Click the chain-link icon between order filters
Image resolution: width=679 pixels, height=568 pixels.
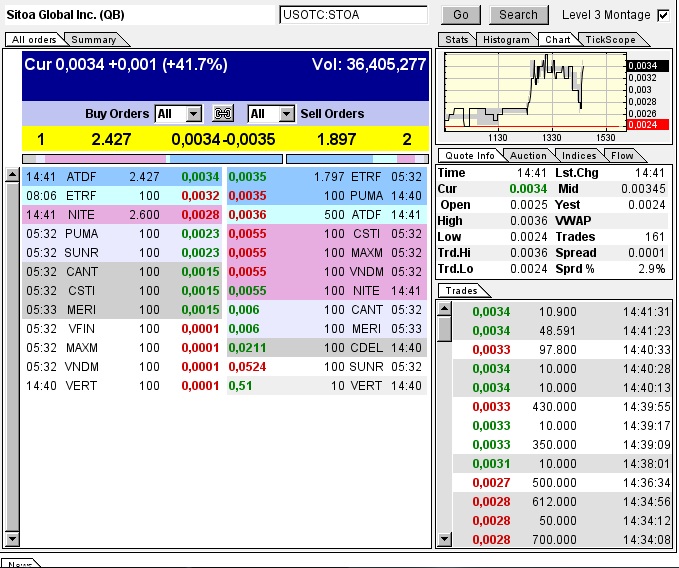(222, 114)
